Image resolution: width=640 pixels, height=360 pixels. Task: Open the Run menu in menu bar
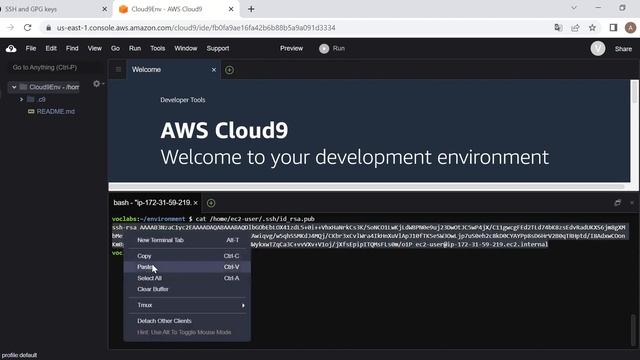coord(135,48)
